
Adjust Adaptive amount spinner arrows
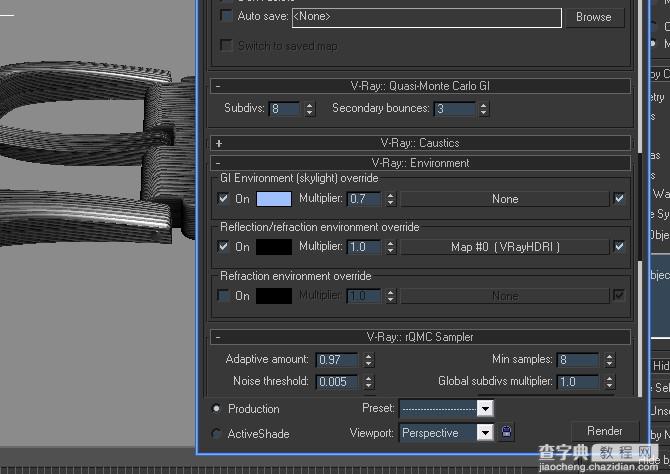(369, 360)
